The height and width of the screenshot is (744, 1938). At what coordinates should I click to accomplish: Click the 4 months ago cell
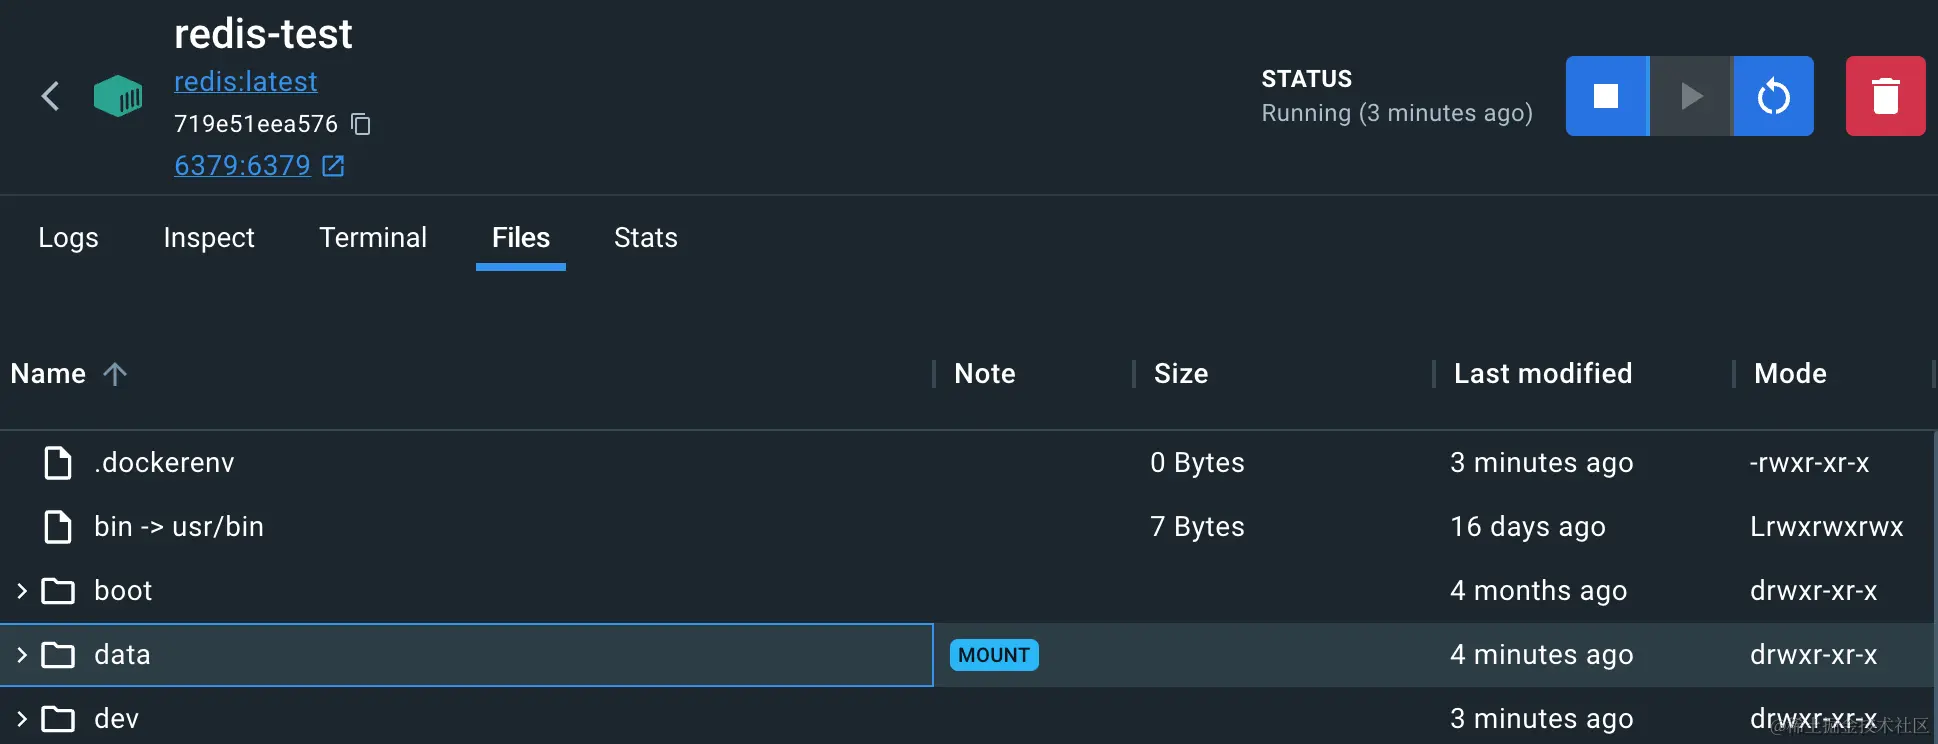1539,590
